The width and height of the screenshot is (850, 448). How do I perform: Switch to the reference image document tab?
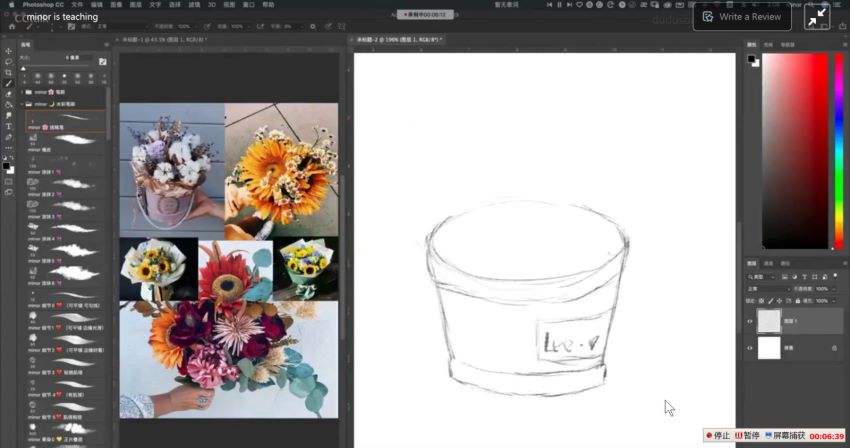tap(165, 40)
